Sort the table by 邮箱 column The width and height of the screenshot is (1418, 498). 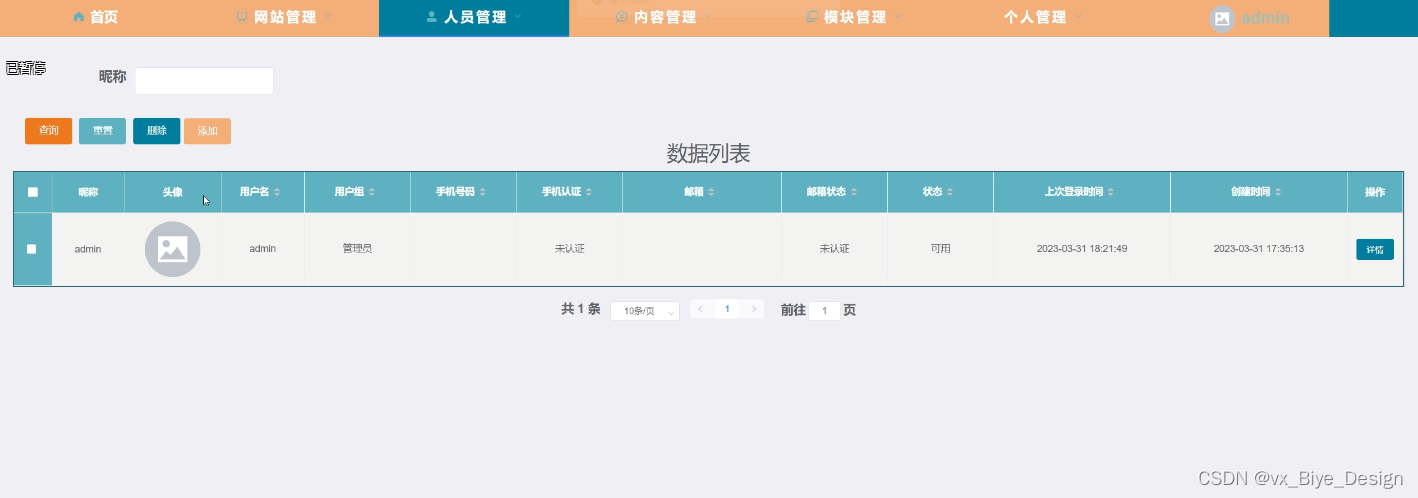712,192
